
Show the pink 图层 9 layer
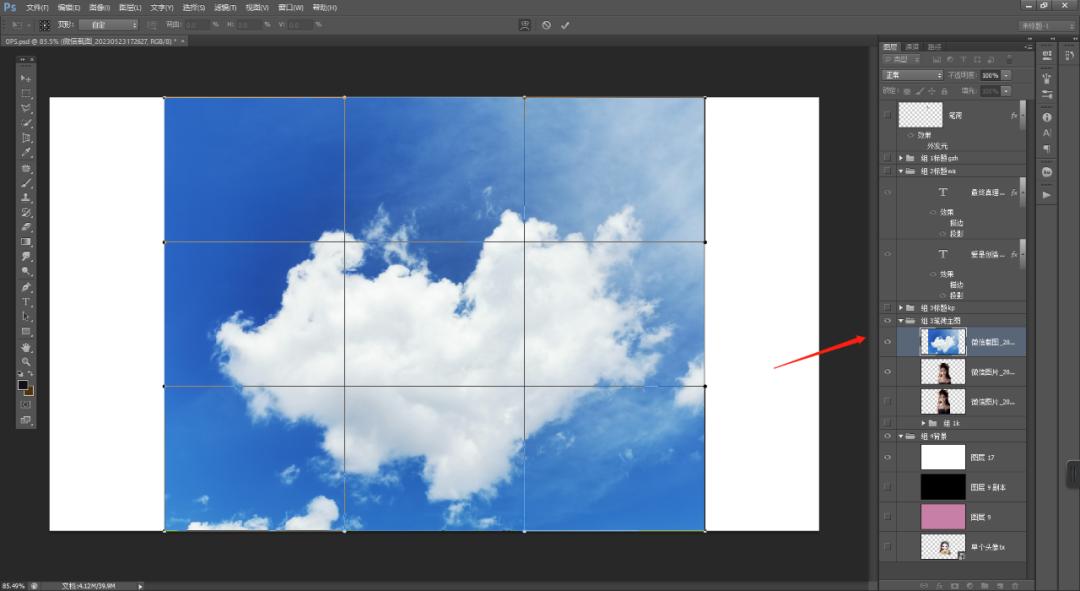tap(887, 517)
